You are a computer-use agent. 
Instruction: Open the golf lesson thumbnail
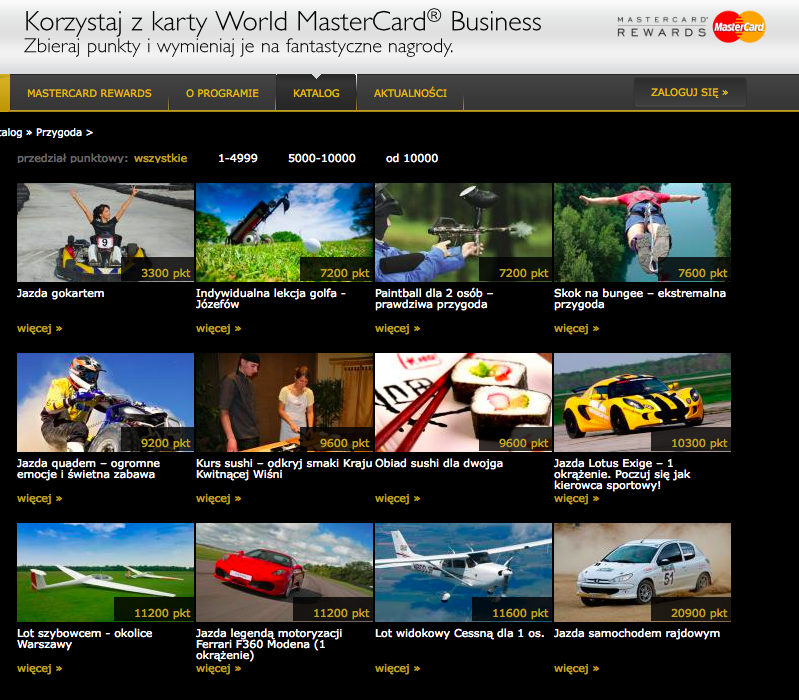pos(284,232)
